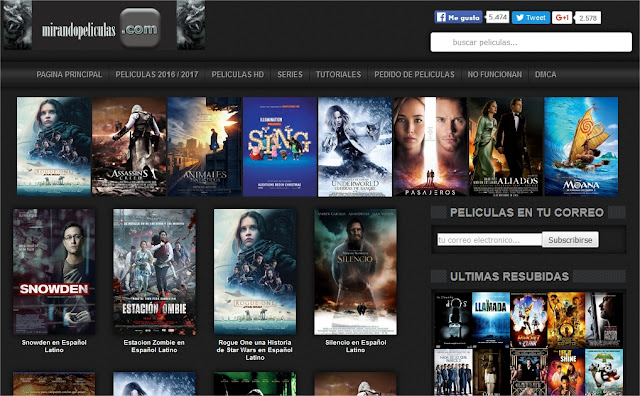Select the Underworld poster in top banner

tap(355, 147)
